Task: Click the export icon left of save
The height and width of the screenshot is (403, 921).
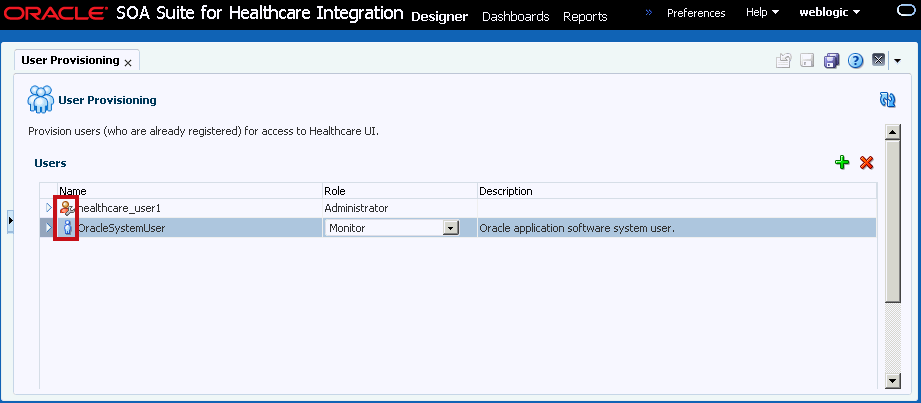Action: click(x=784, y=61)
